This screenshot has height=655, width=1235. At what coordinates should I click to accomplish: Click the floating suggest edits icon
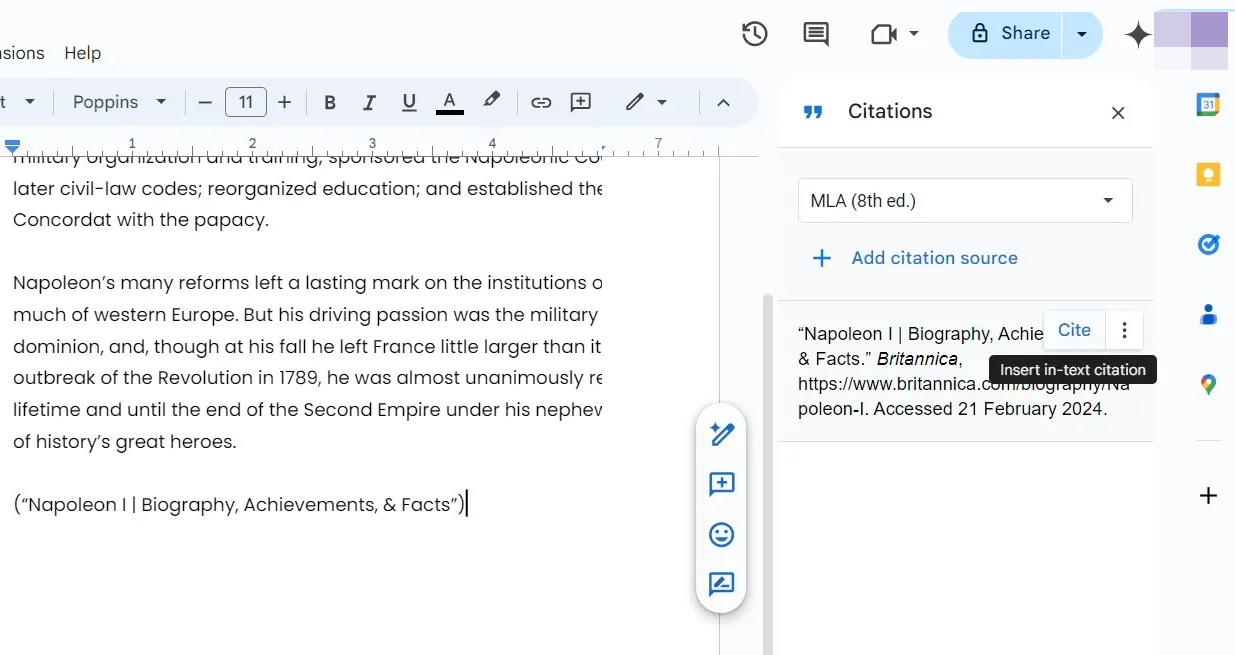721,584
